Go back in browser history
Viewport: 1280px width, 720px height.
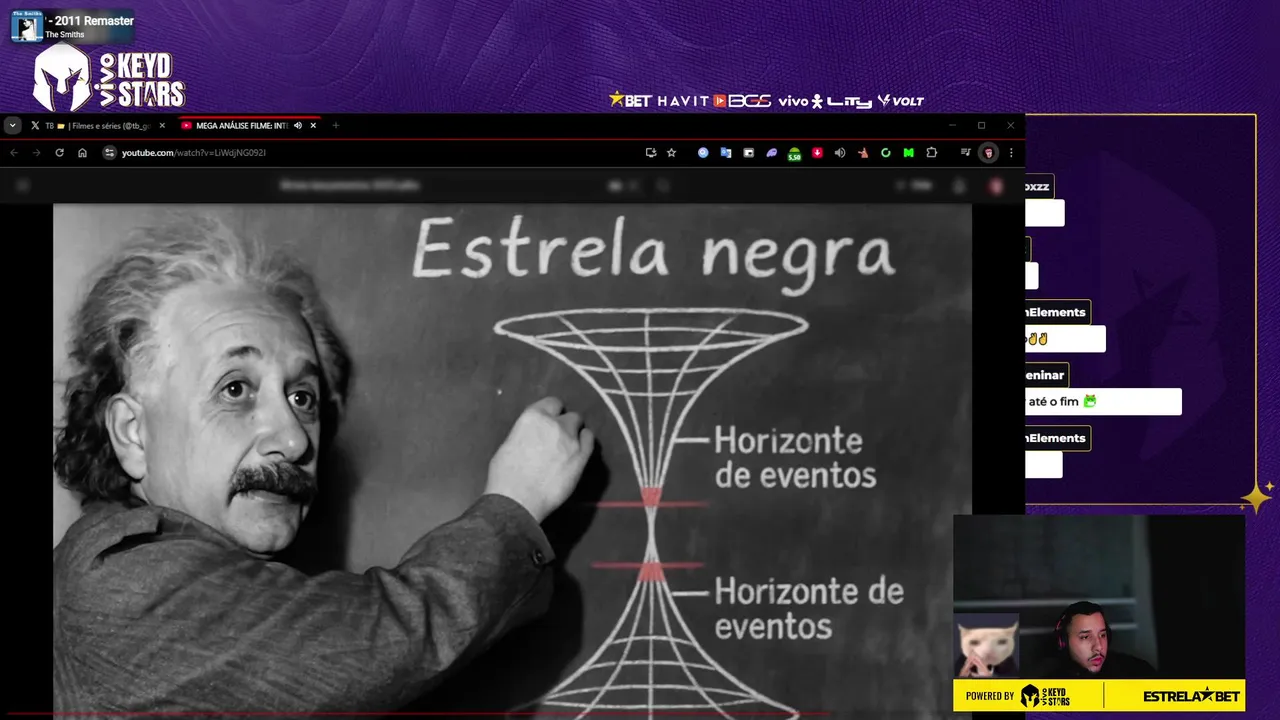[14, 153]
